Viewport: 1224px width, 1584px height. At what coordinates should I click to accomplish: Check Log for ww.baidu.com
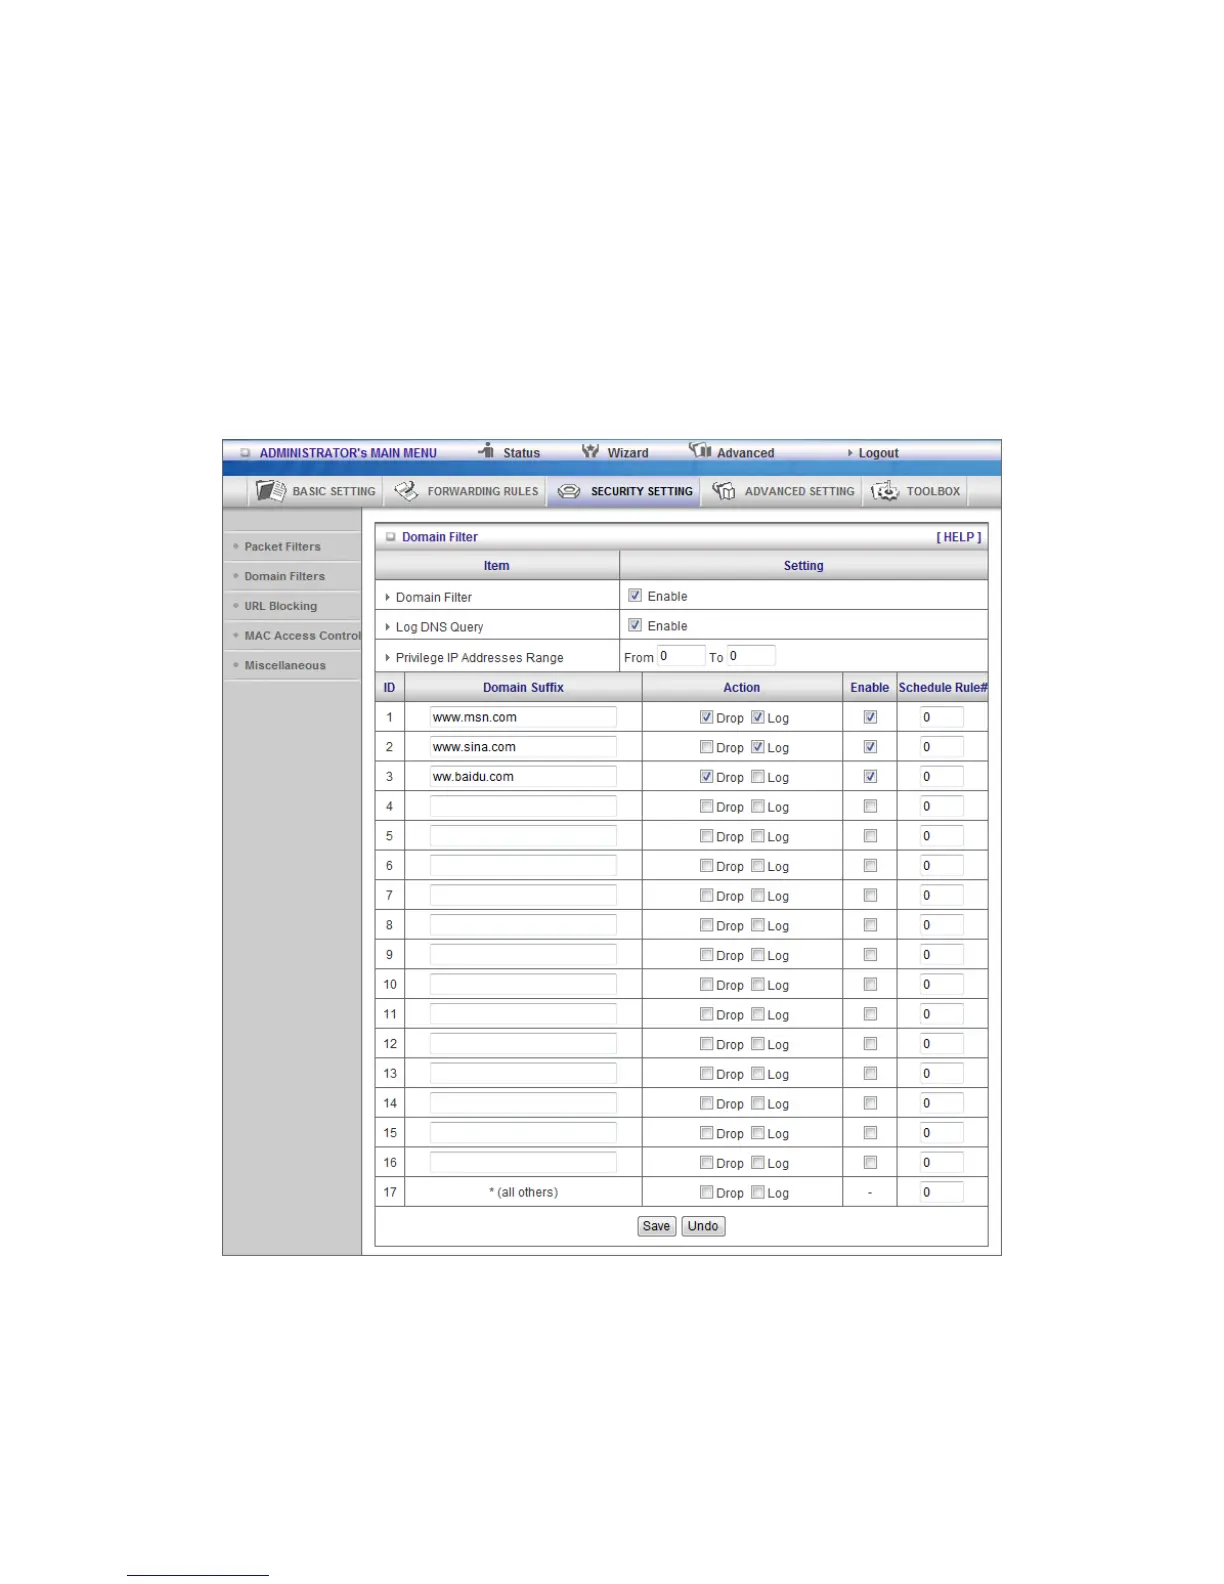[758, 777]
